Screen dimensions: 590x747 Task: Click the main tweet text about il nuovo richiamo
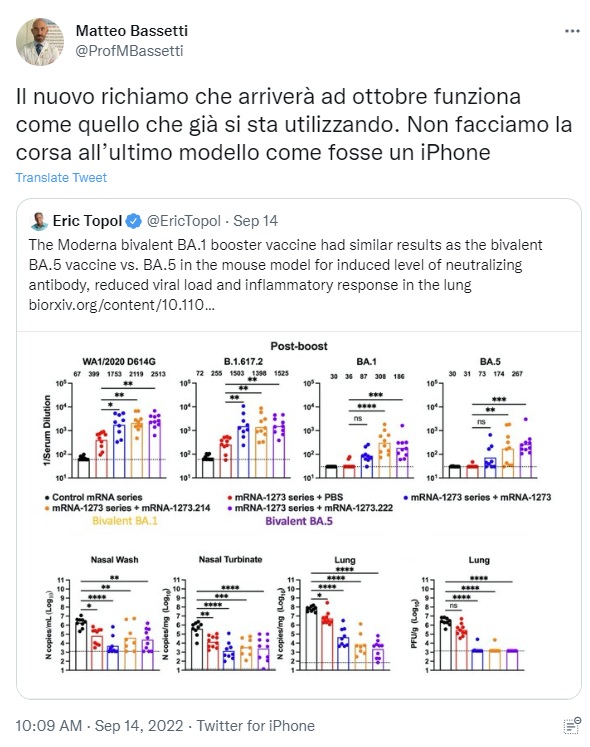294,124
